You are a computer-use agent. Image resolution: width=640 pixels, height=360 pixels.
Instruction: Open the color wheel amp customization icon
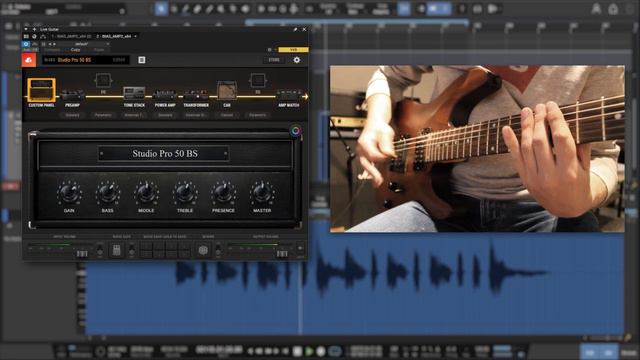tap(296, 131)
